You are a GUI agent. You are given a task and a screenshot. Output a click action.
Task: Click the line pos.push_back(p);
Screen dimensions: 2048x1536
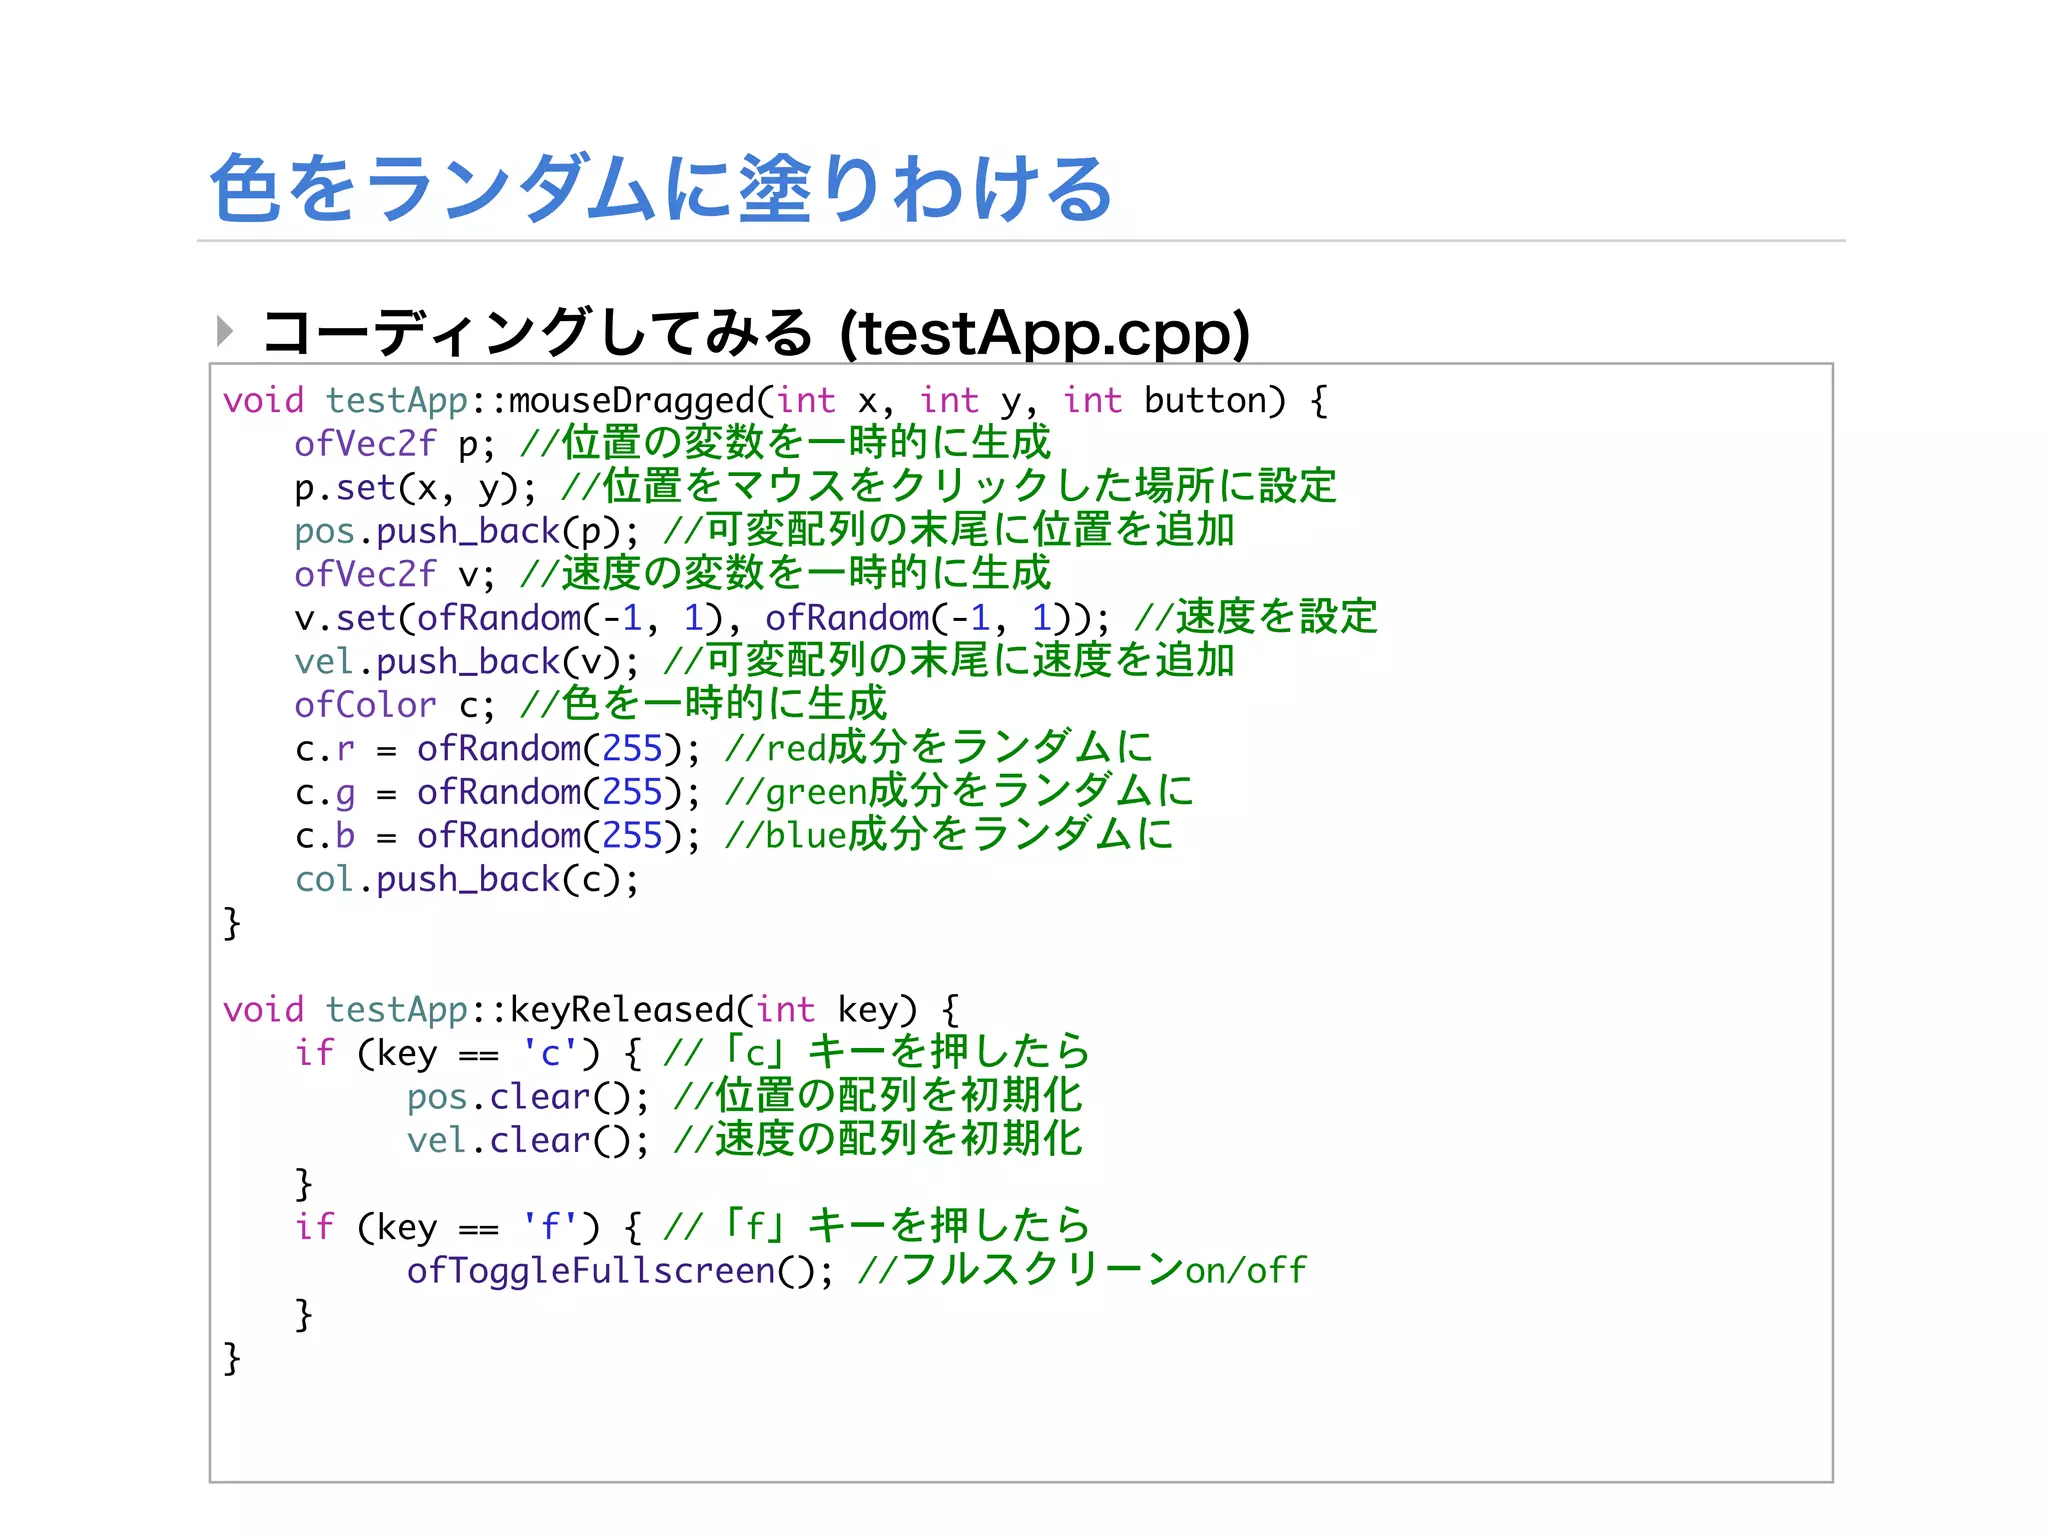coord(764,530)
